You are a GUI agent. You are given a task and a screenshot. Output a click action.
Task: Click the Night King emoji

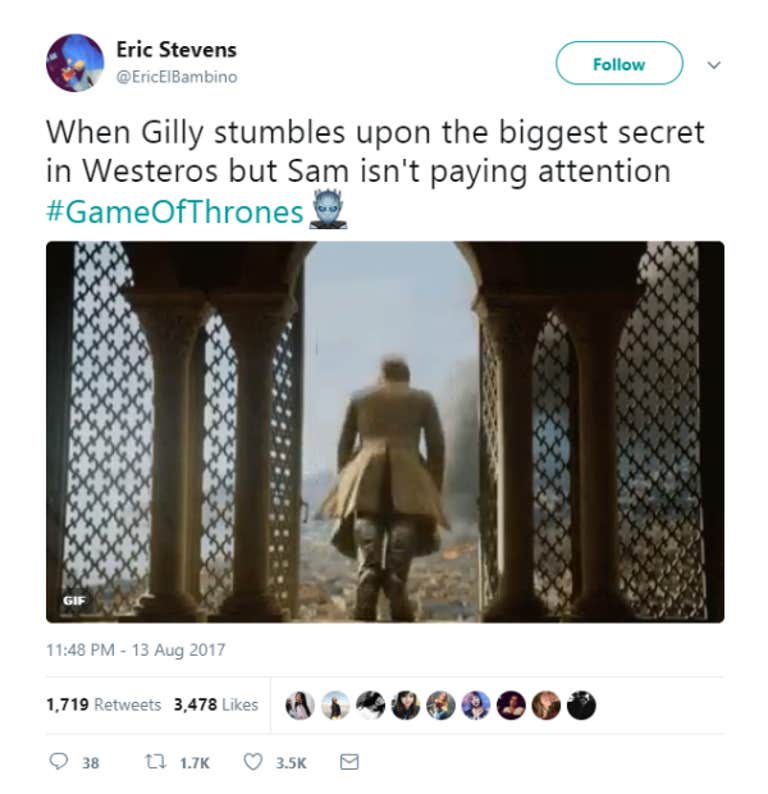click(x=328, y=209)
